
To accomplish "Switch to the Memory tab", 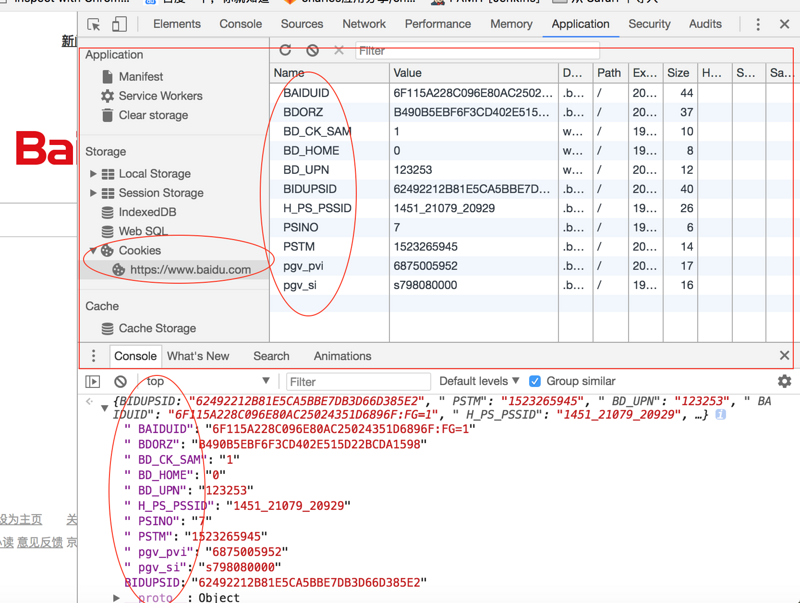I will 511,24.
